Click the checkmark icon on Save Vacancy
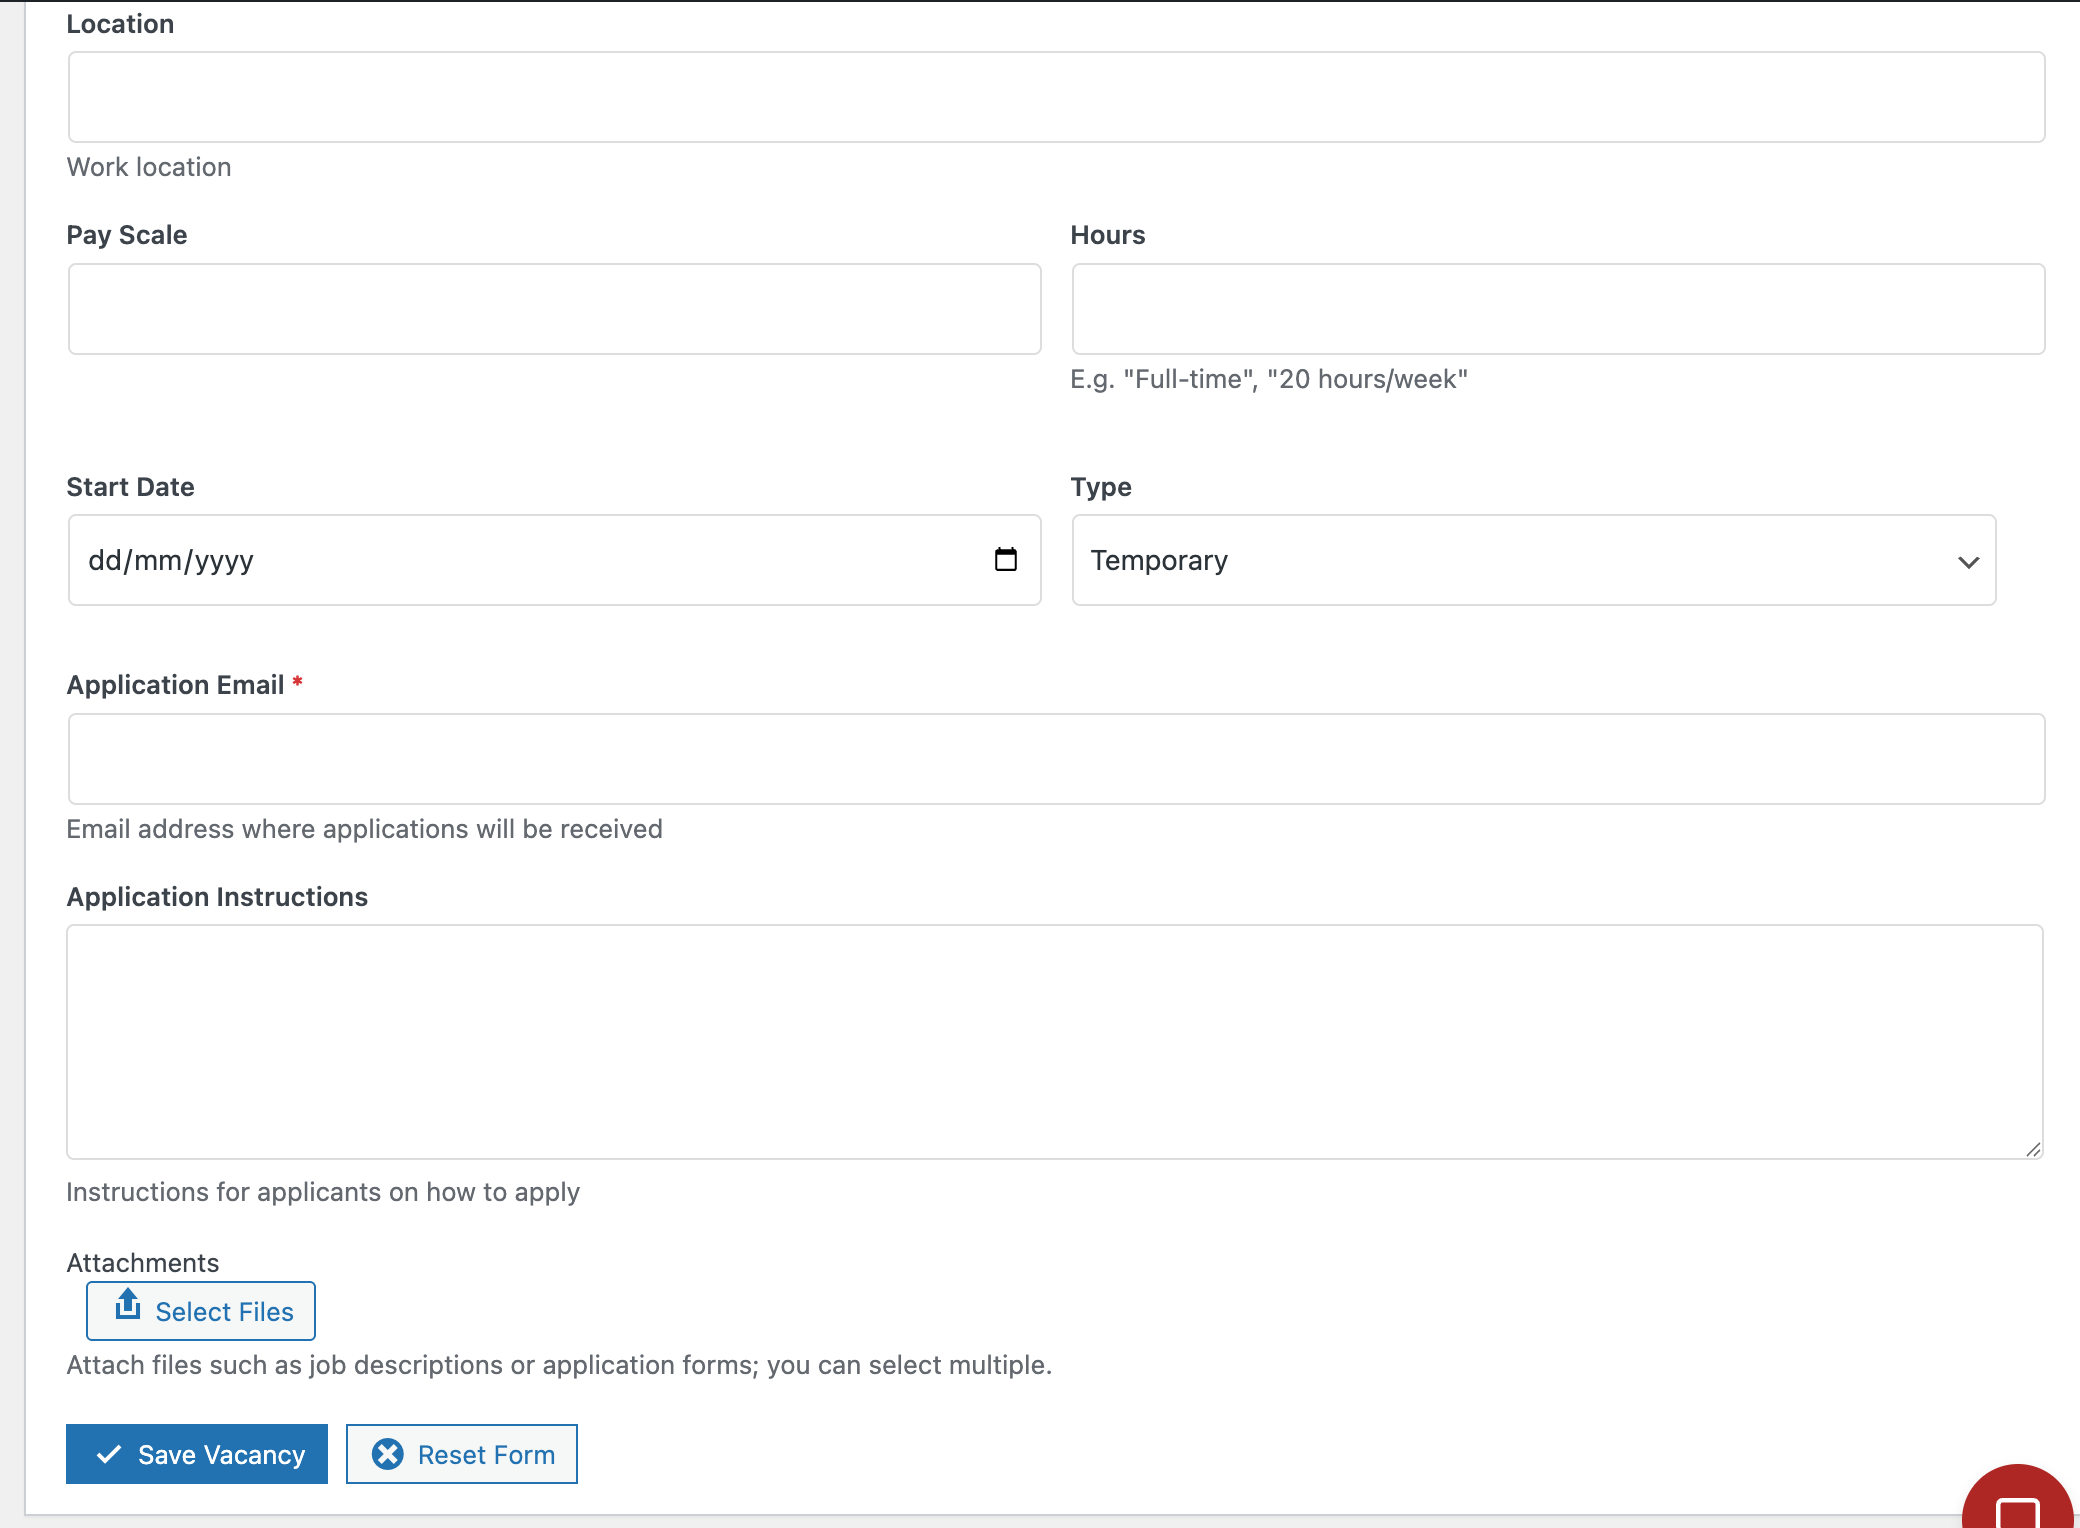The image size is (2080, 1528). pos(109,1454)
